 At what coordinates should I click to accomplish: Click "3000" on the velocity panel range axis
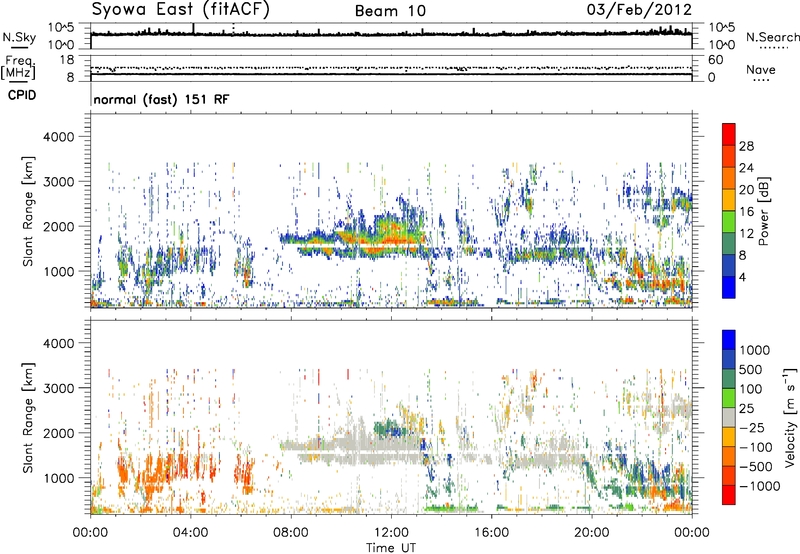[59, 389]
